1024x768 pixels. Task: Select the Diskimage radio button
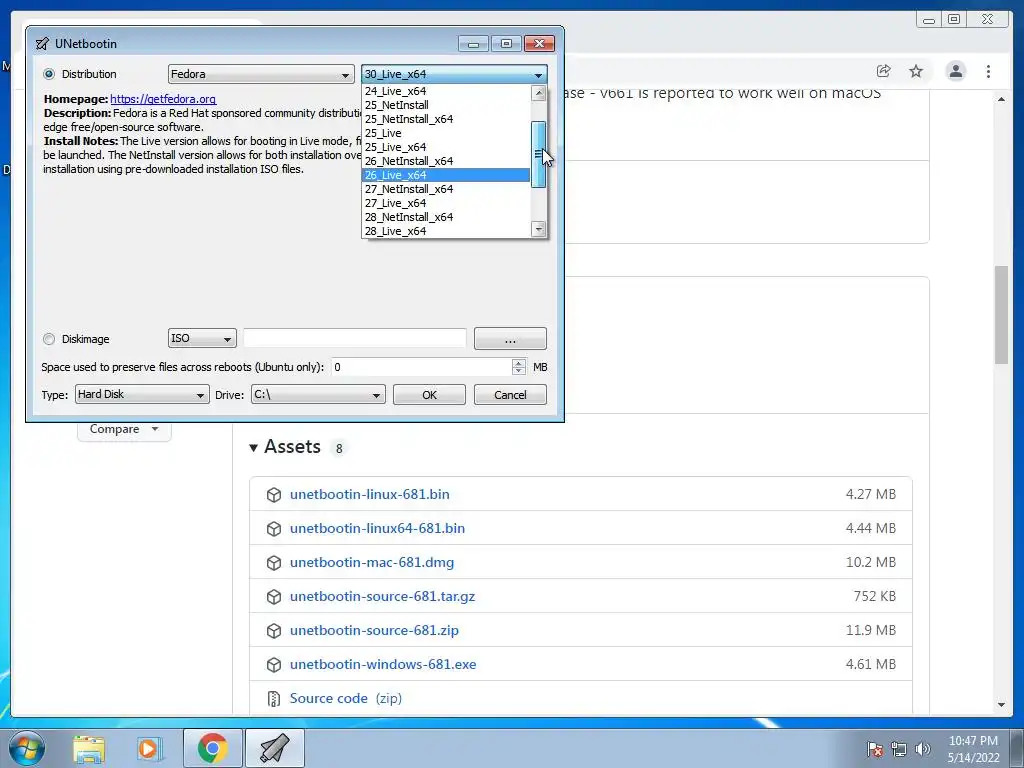[x=49, y=339]
